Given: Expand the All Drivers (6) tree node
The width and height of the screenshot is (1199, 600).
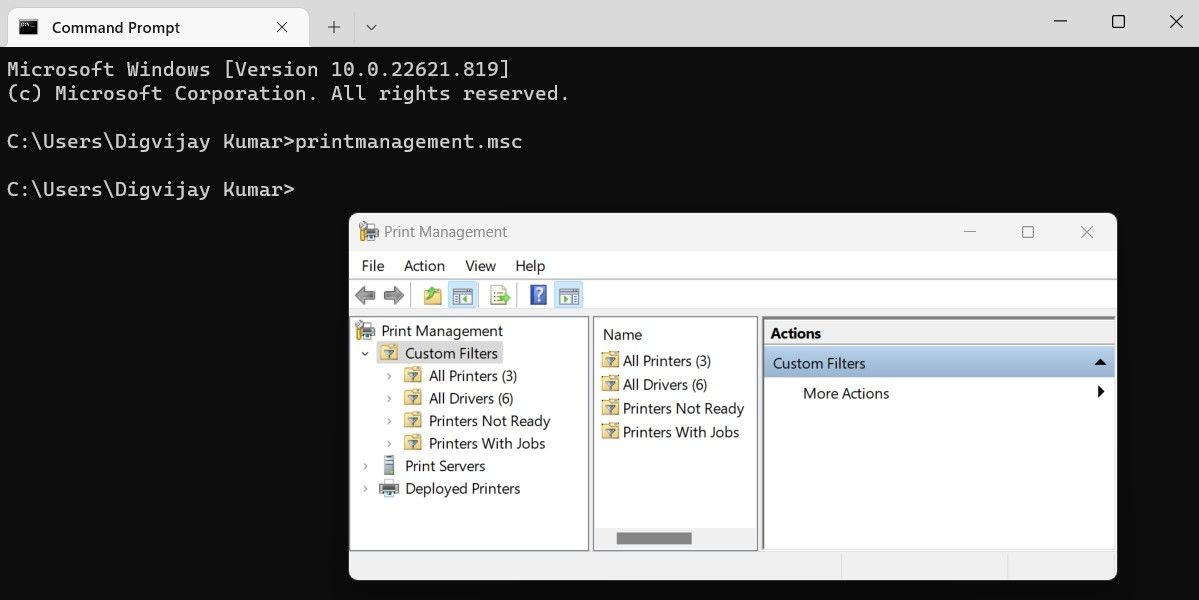Looking at the screenshot, I should point(389,398).
